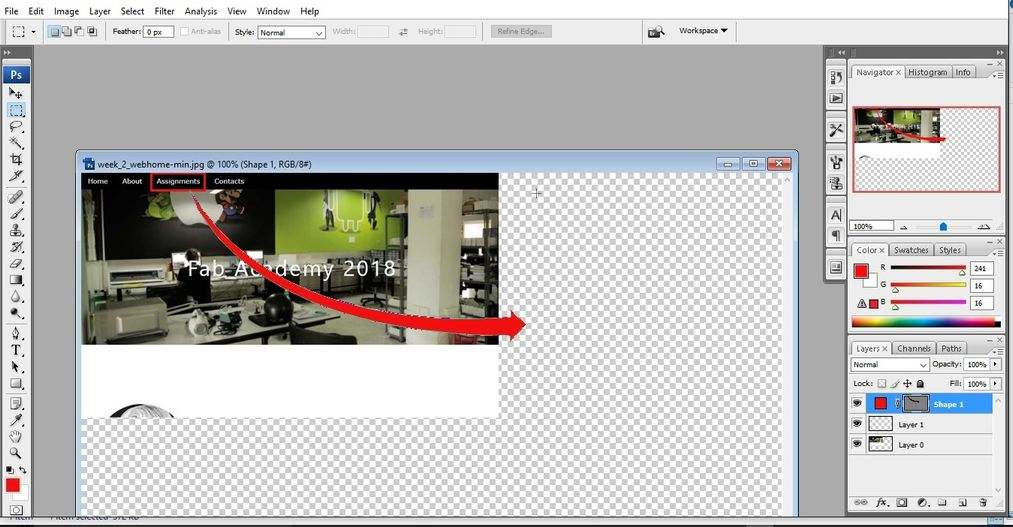The height and width of the screenshot is (527, 1013).
Task: Open the Style dropdown set to Normal
Action: (291, 32)
